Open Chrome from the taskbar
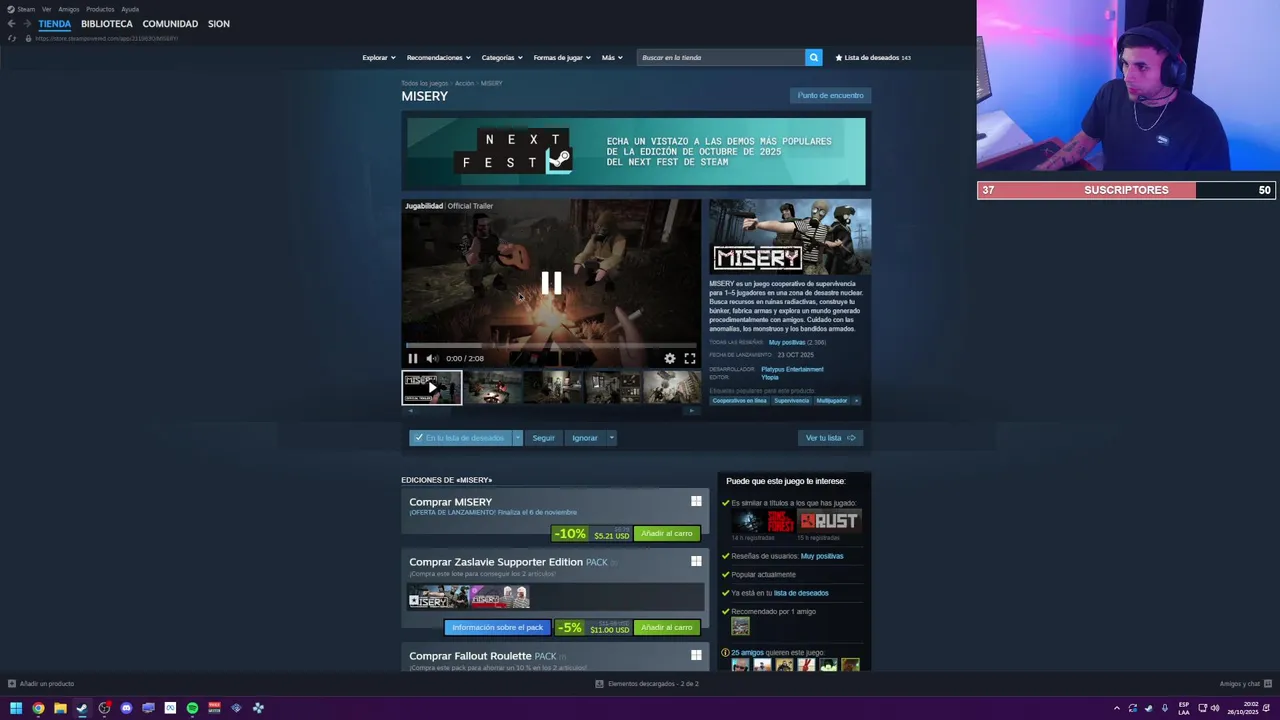Viewport: 1280px width, 720px height. click(38, 708)
